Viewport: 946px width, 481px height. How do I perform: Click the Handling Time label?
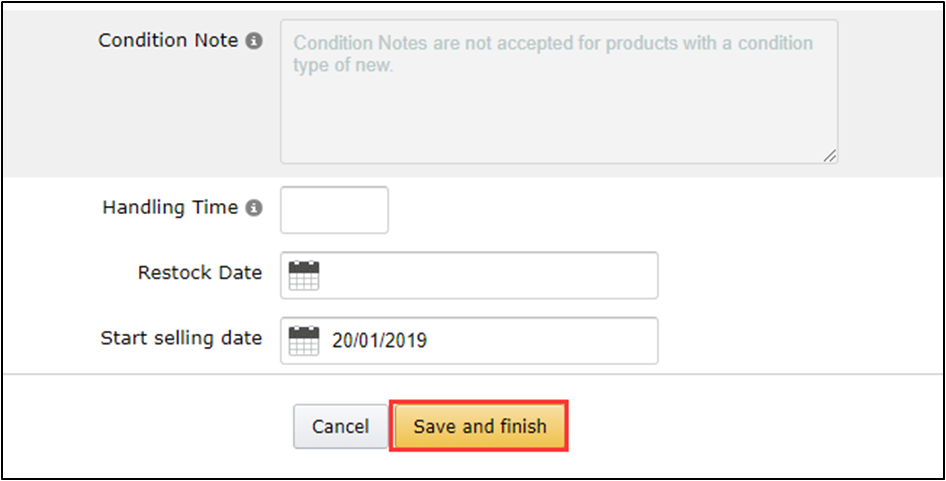[x=170, y=208]
